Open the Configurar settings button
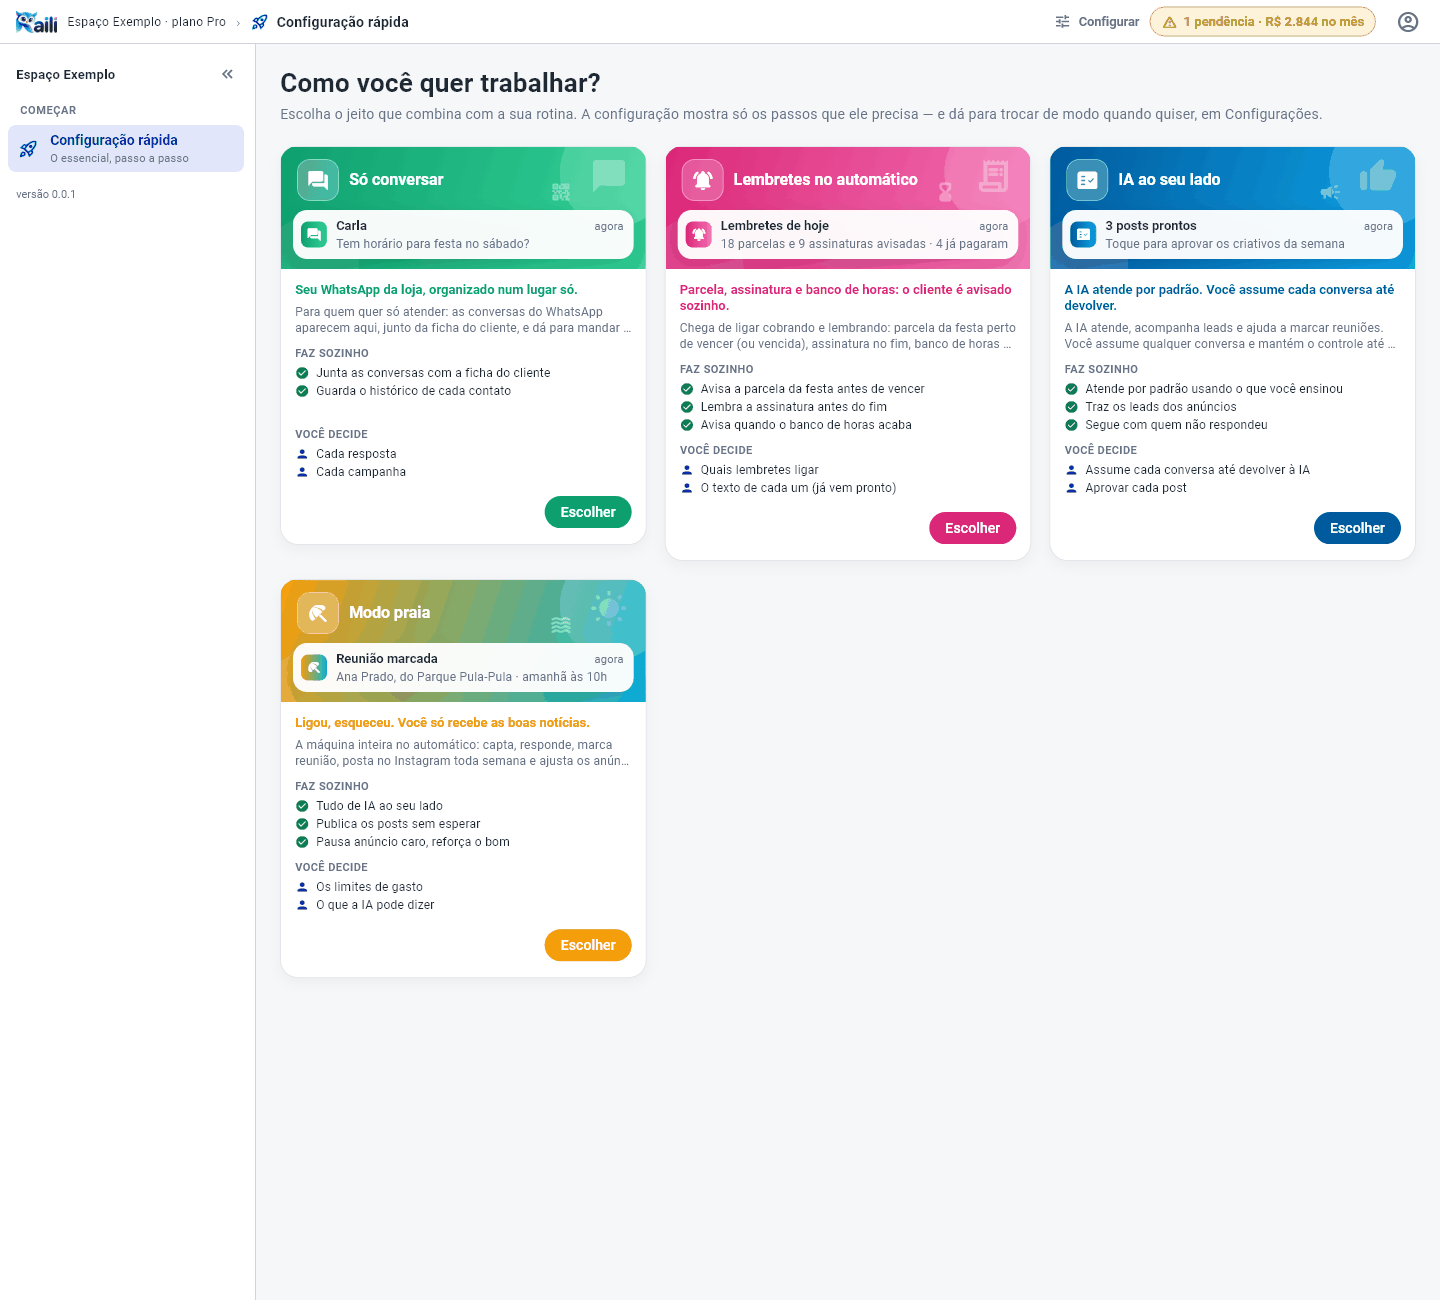This screenshot has height=1300, width=1440. (1097, 22)
